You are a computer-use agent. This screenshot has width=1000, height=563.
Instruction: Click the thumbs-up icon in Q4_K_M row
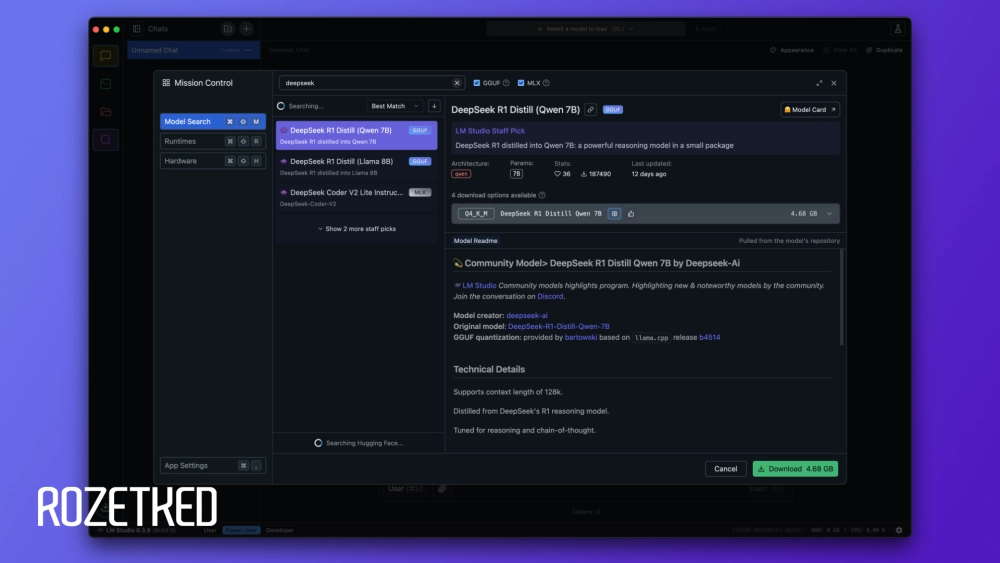coord(631,213)
